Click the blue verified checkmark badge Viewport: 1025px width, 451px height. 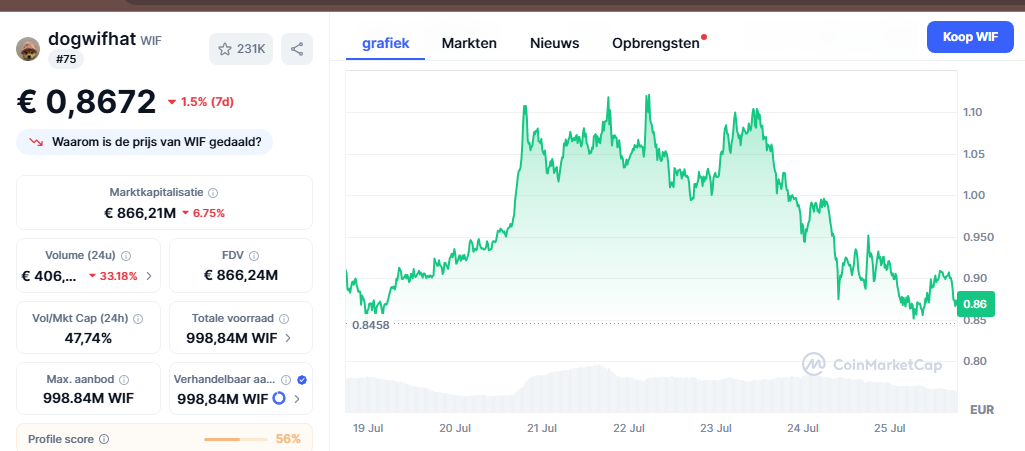click(302, 380)
